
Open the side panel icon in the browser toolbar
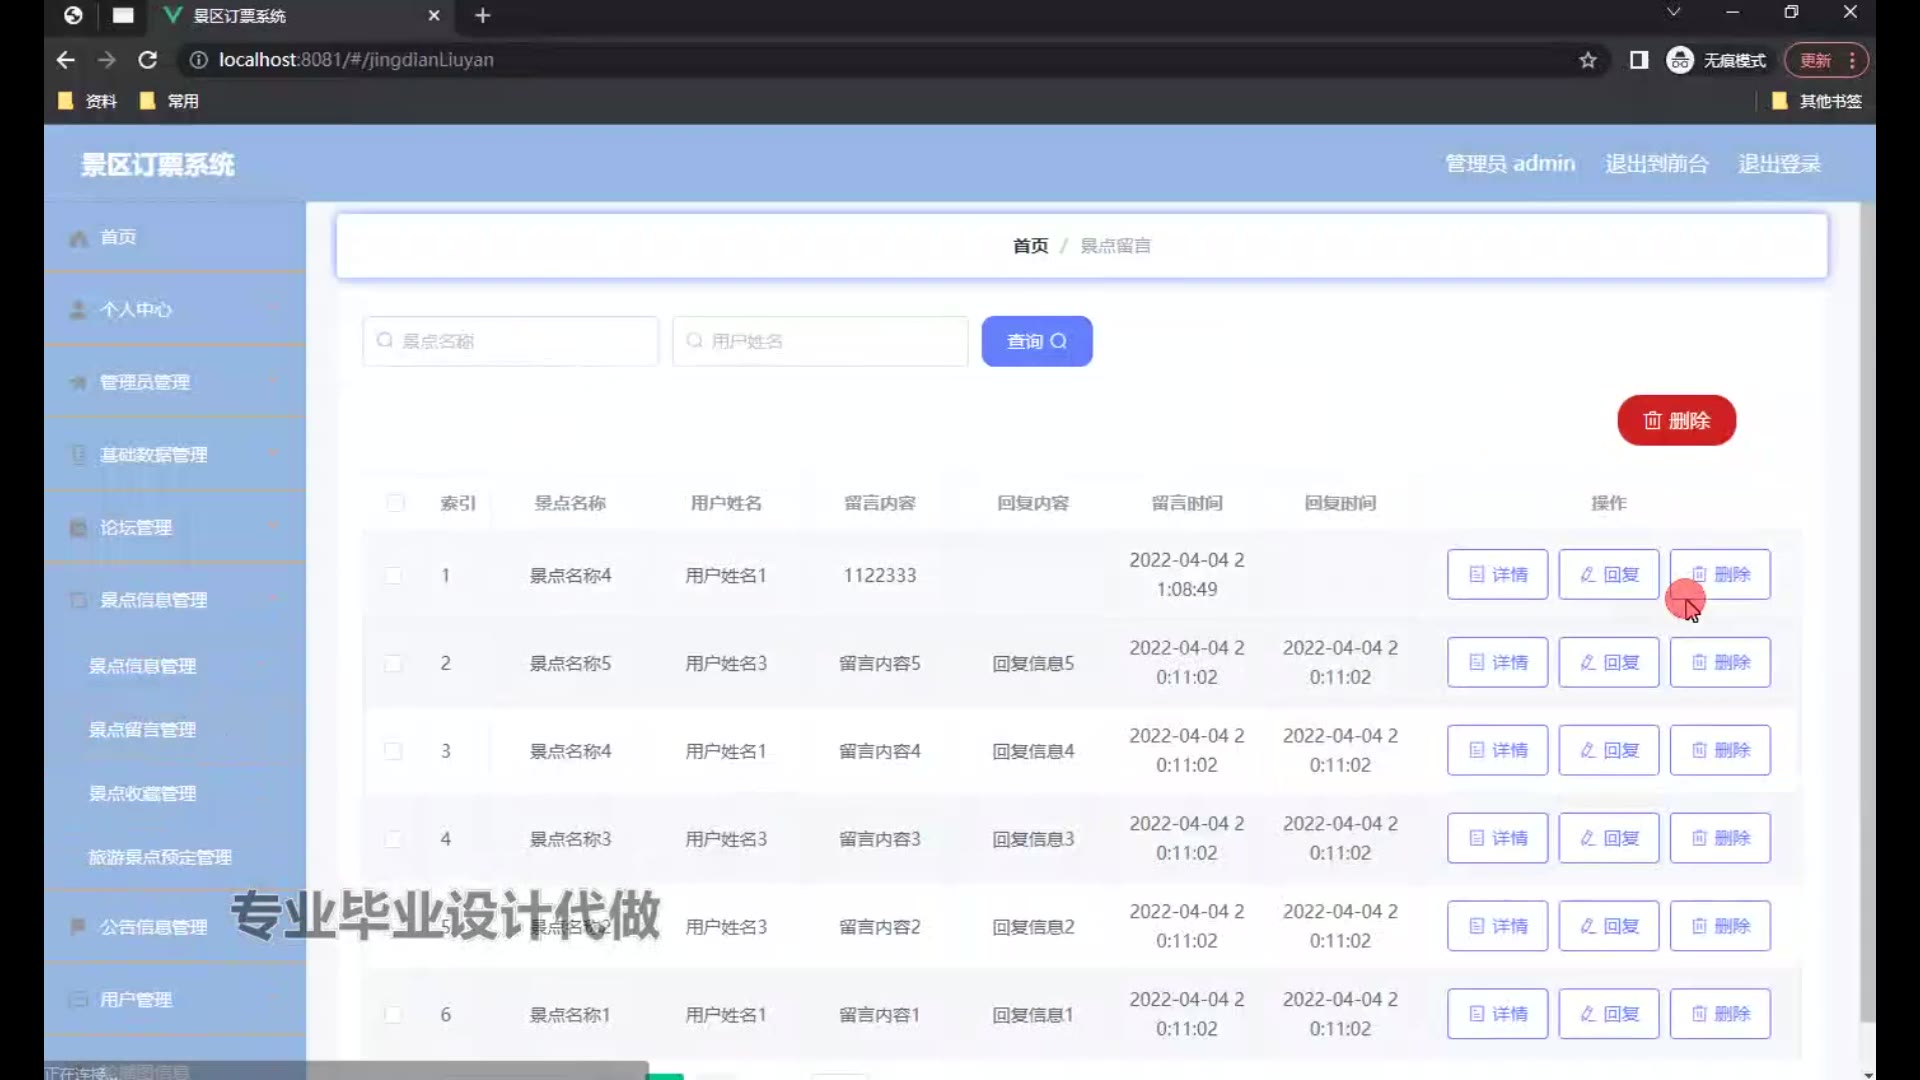pyautogui.click(x=1638, y=60)
